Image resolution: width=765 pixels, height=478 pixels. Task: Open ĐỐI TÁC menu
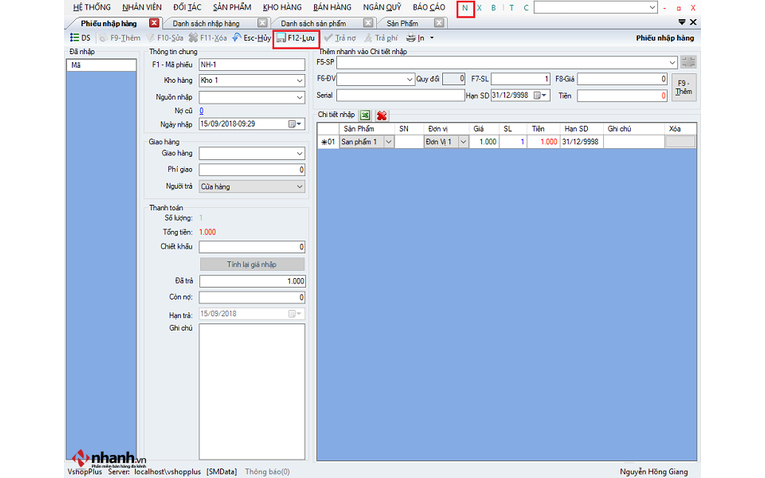[187, 7]
